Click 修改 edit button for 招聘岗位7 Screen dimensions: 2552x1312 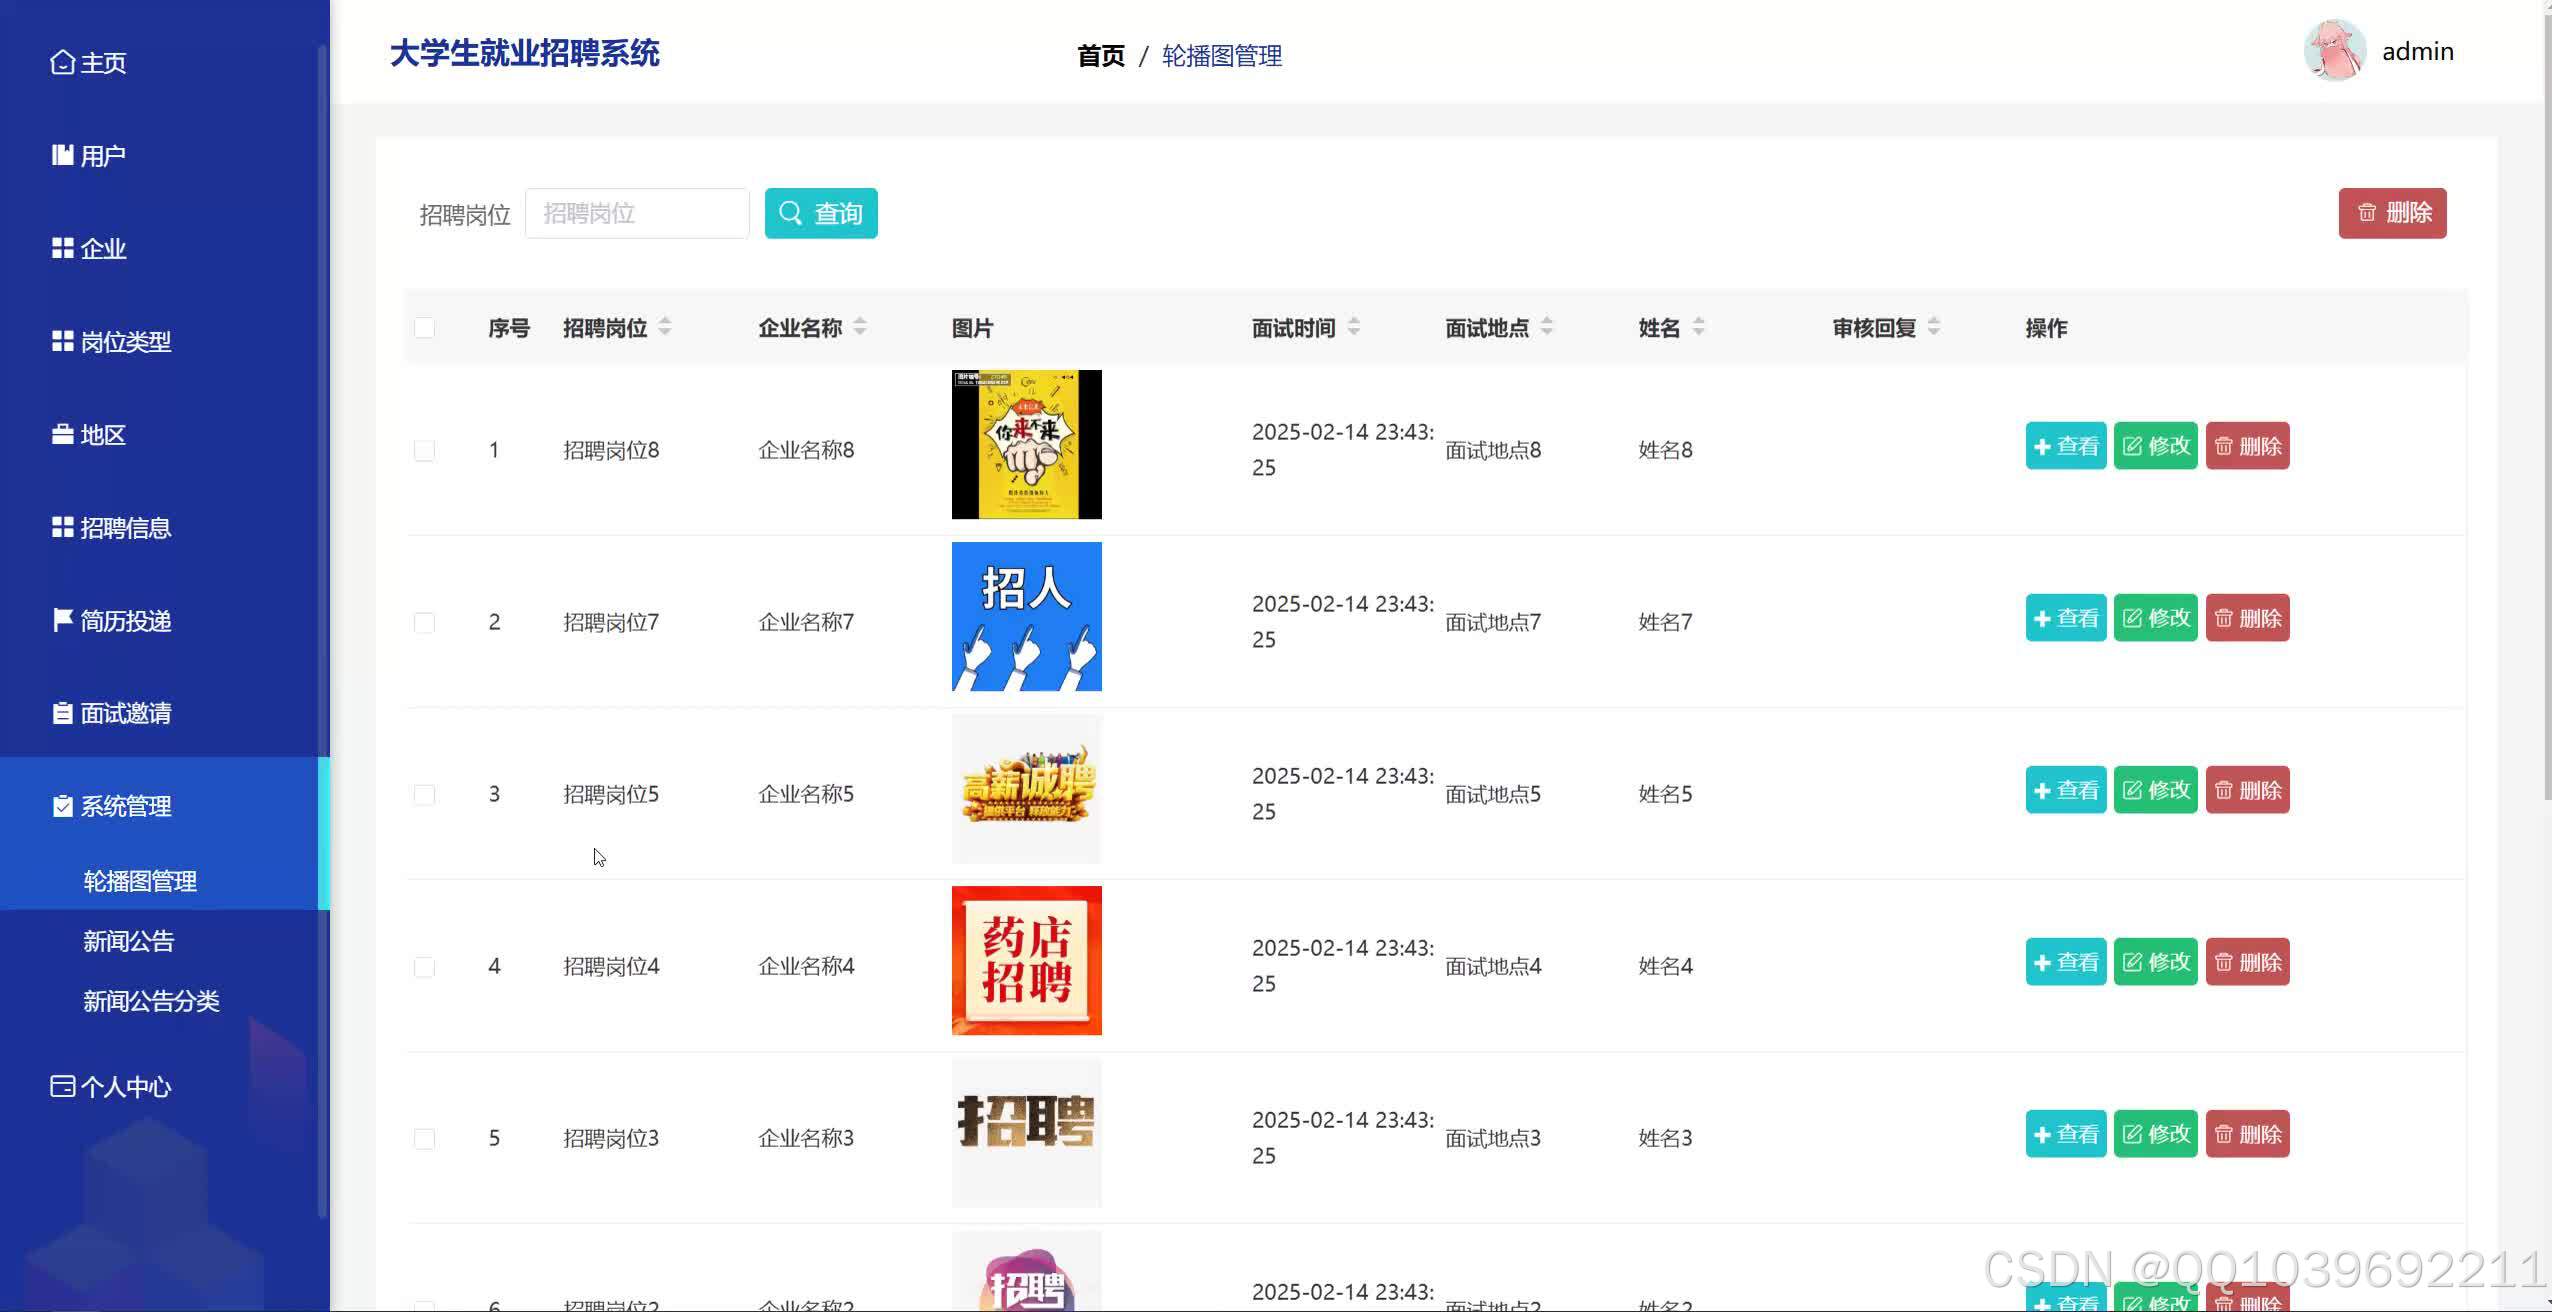click(x=2154, y=618)
